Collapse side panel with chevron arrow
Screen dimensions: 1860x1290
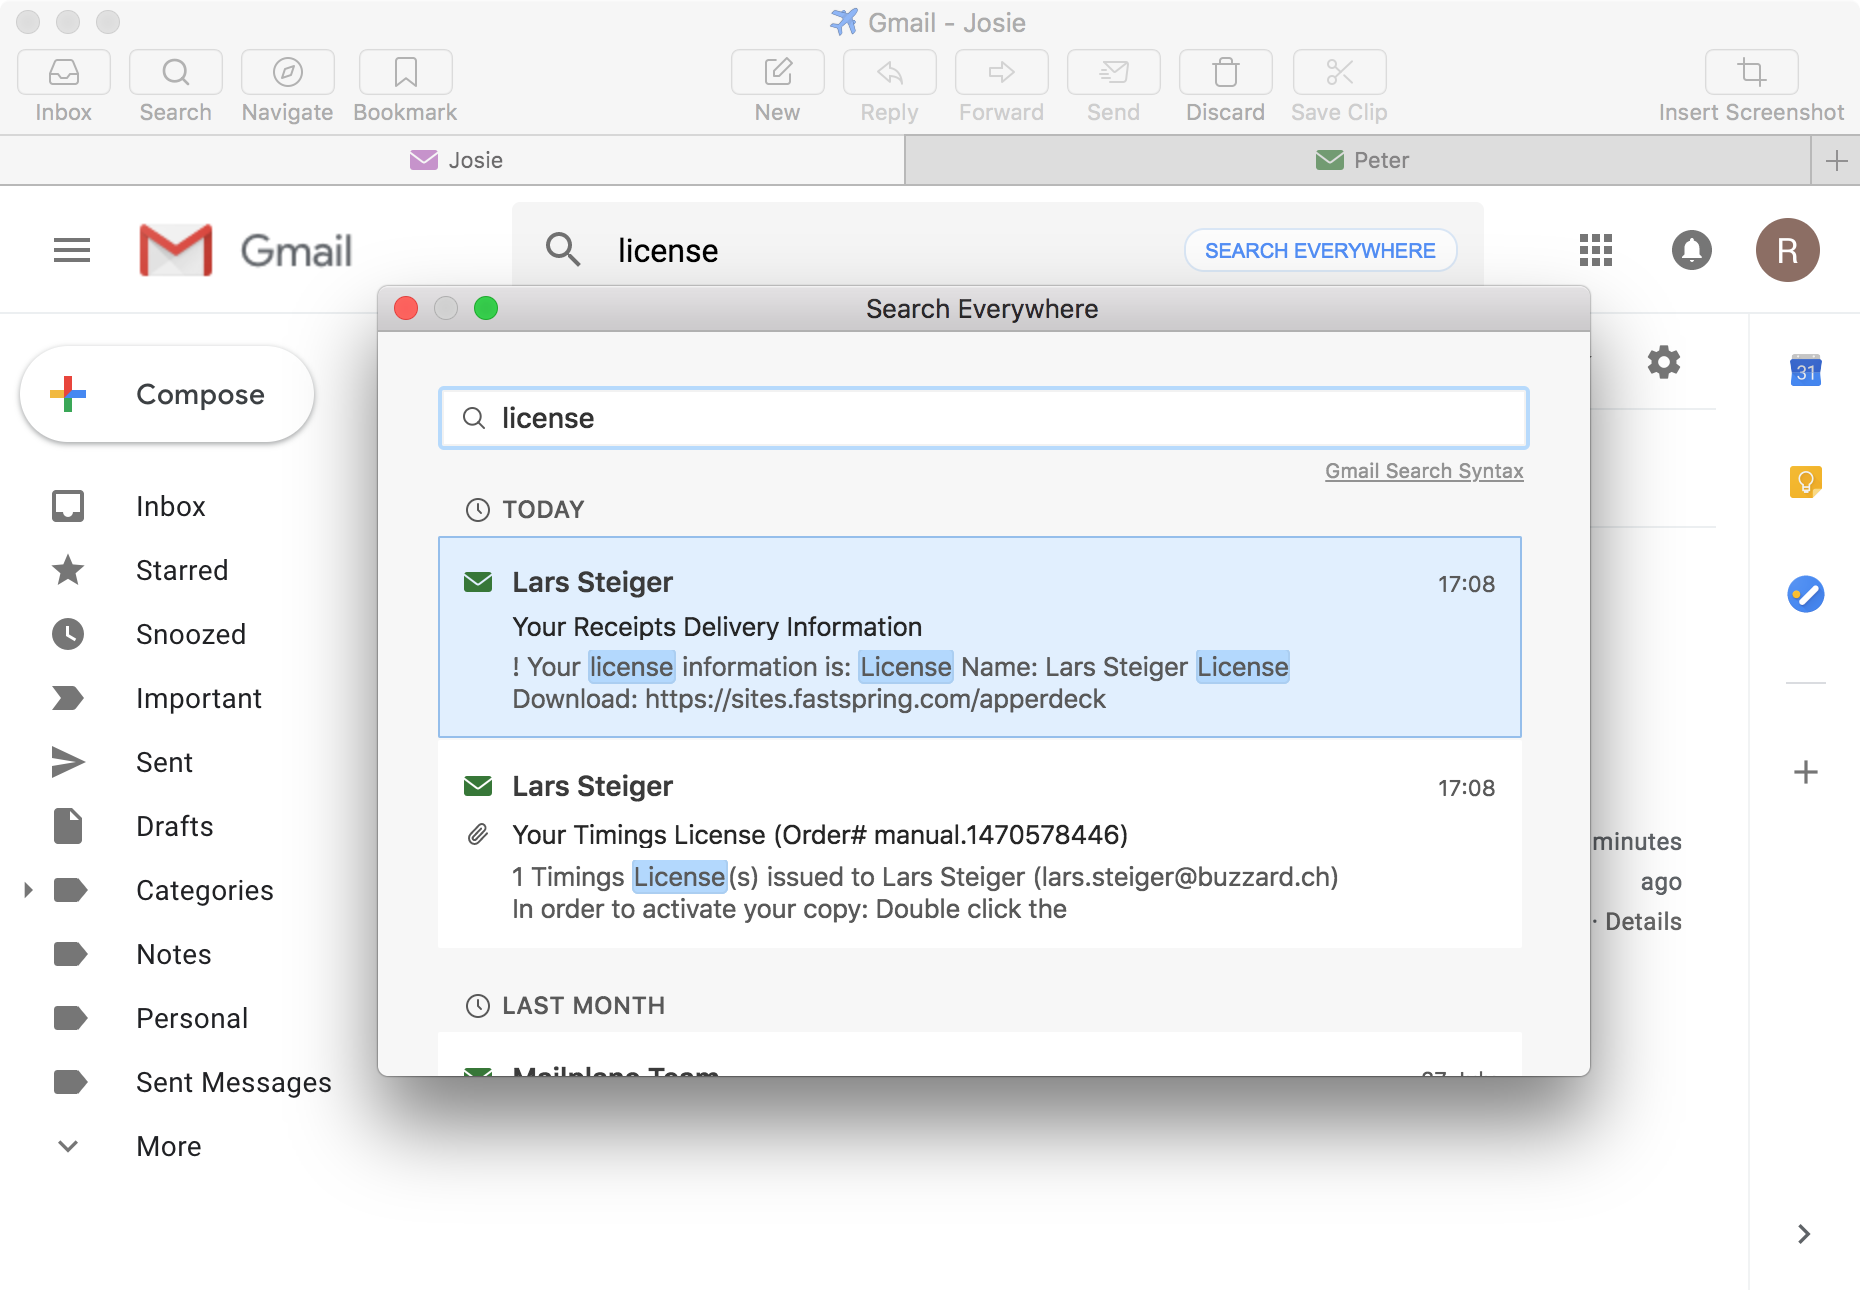click(1804, 1234)
